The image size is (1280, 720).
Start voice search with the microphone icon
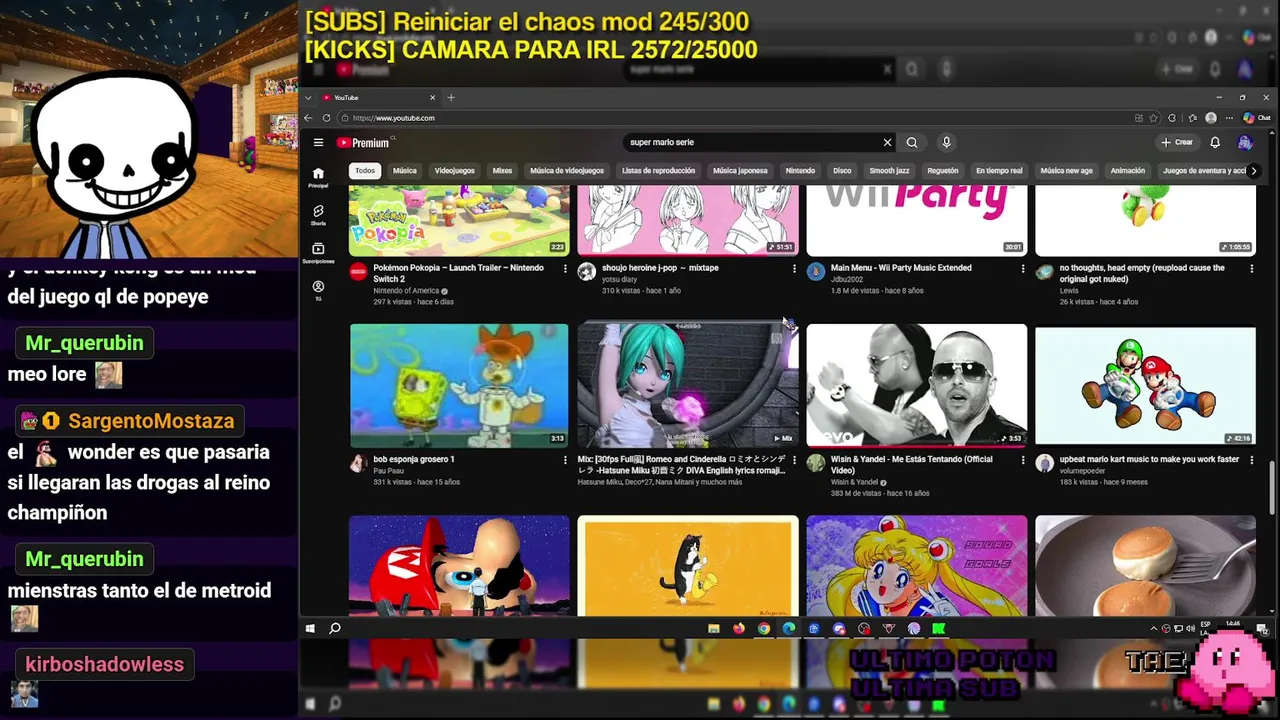[946, 142]
